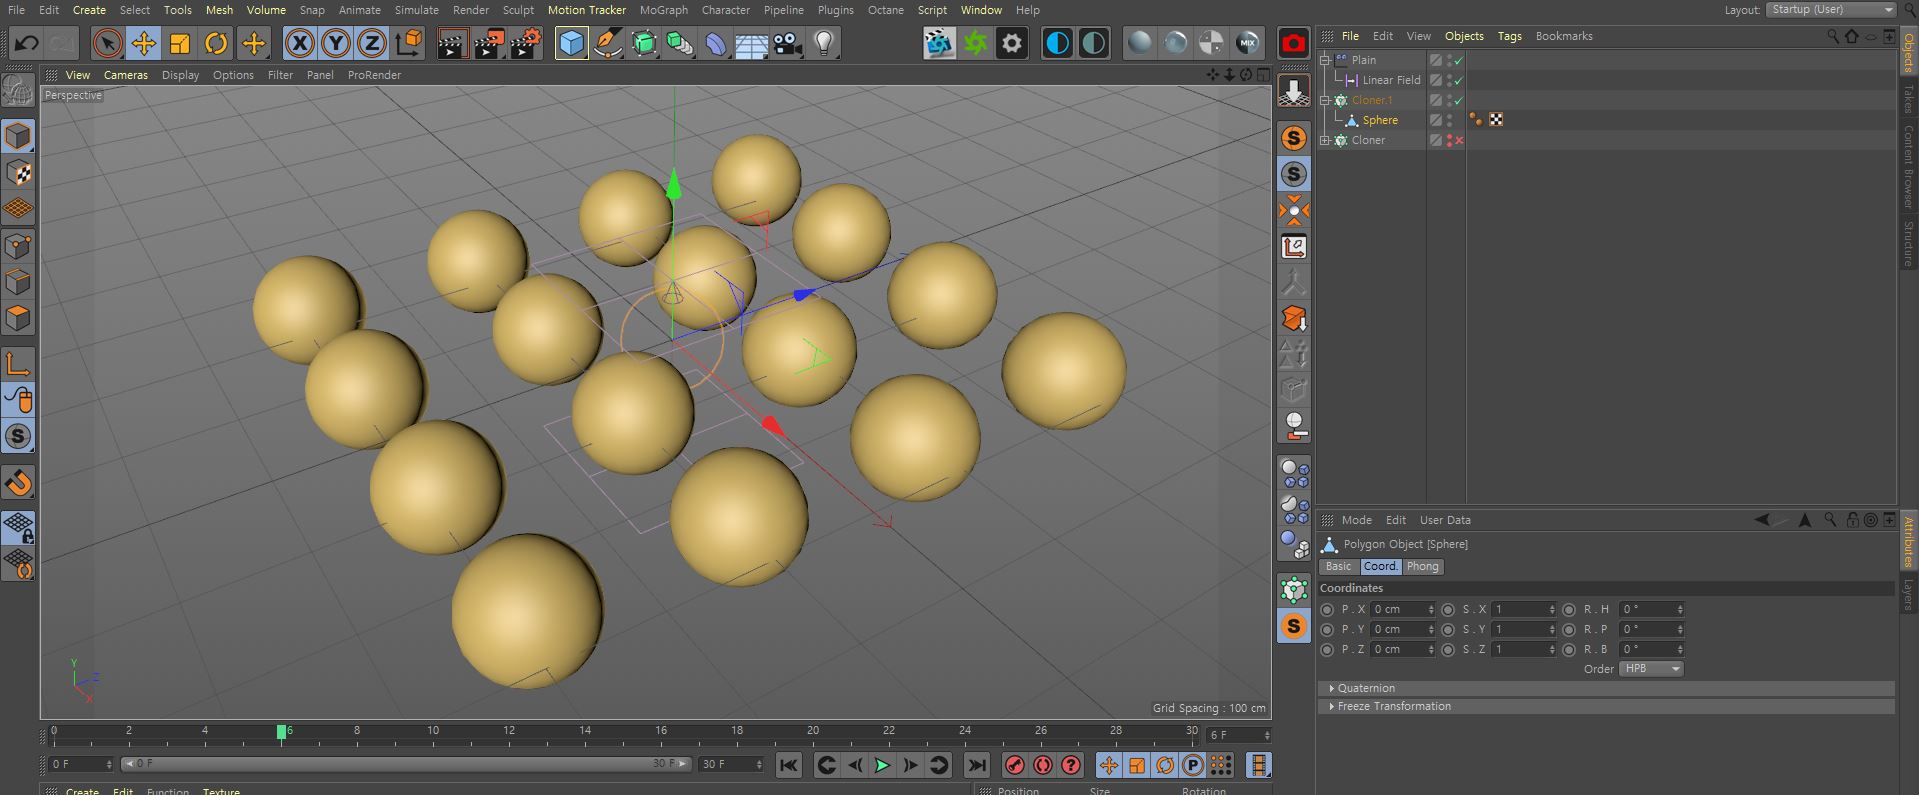1919x795 pixels.
Task: Open the rotation Order HPB dropdown
Action: [x=1652, y=669]
